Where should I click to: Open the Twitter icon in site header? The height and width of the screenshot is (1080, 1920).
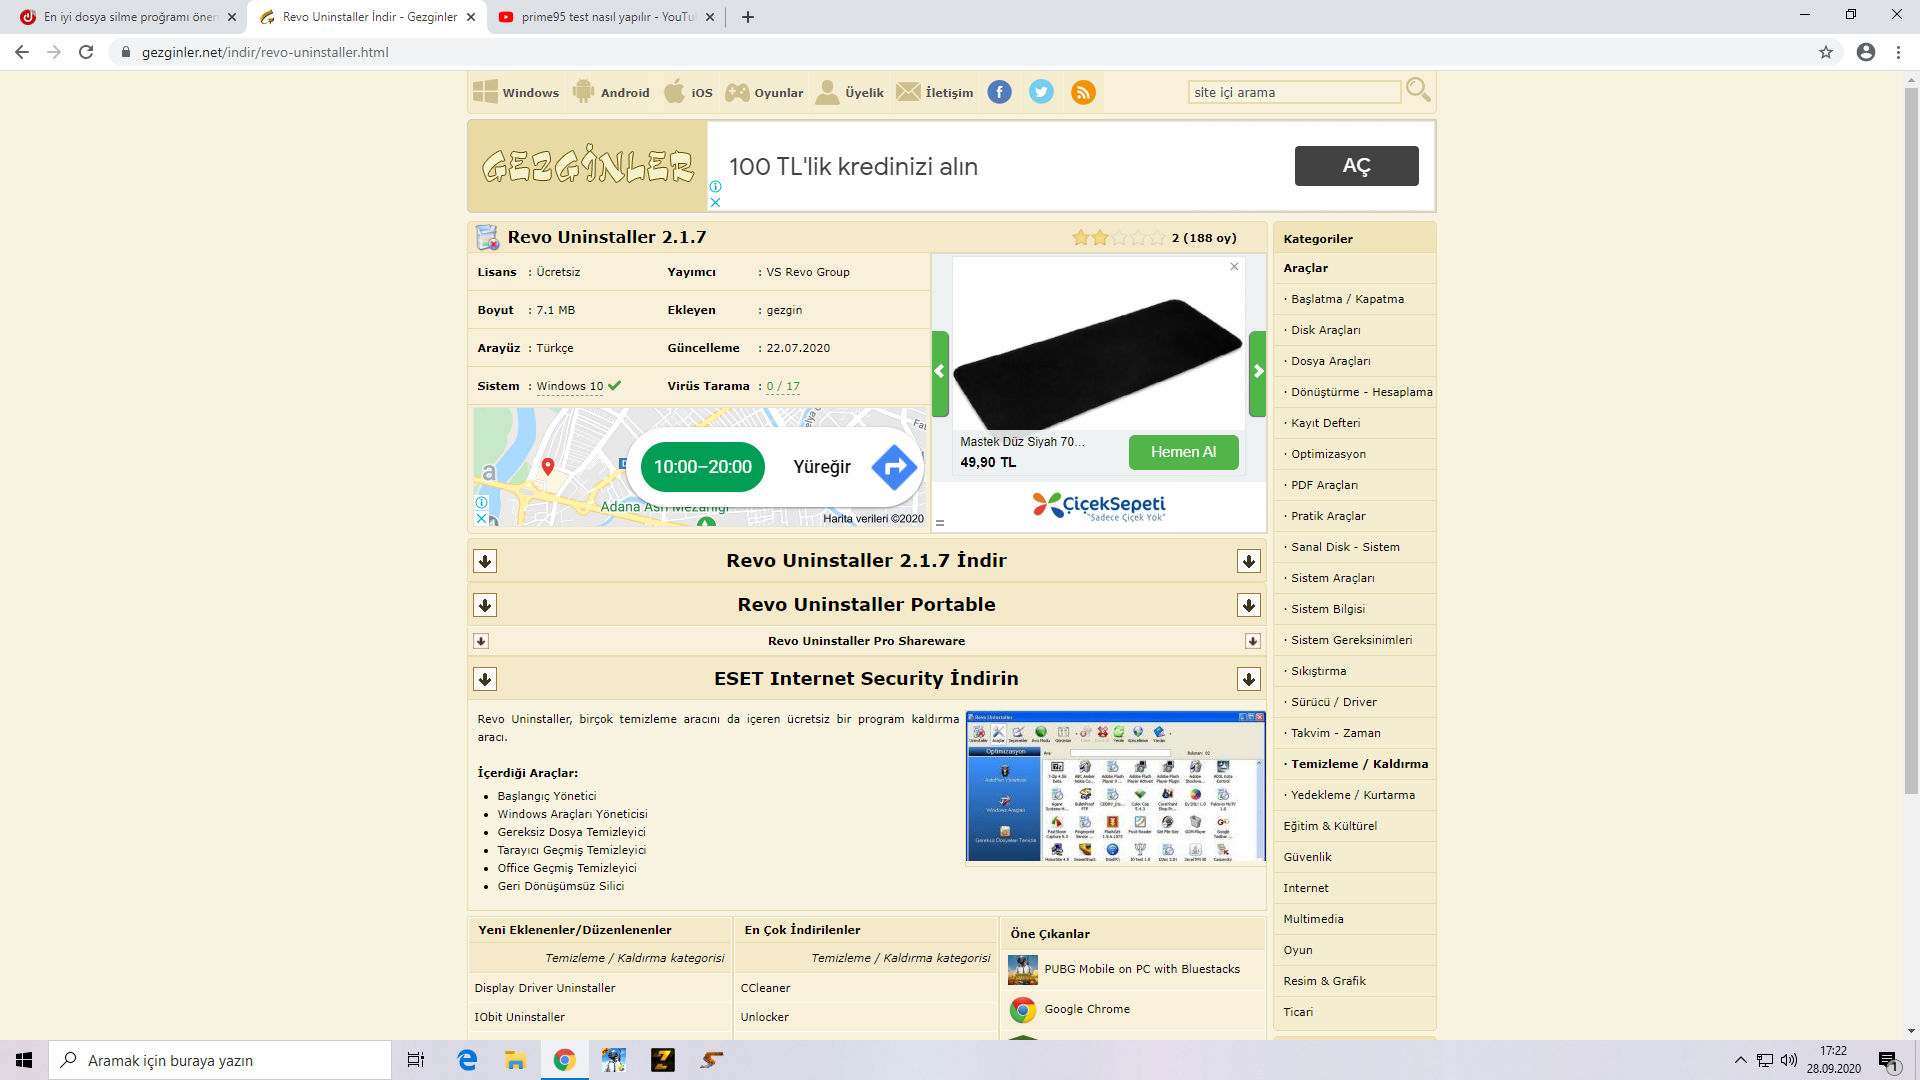pyautogui.click(x=1041, y=92)
